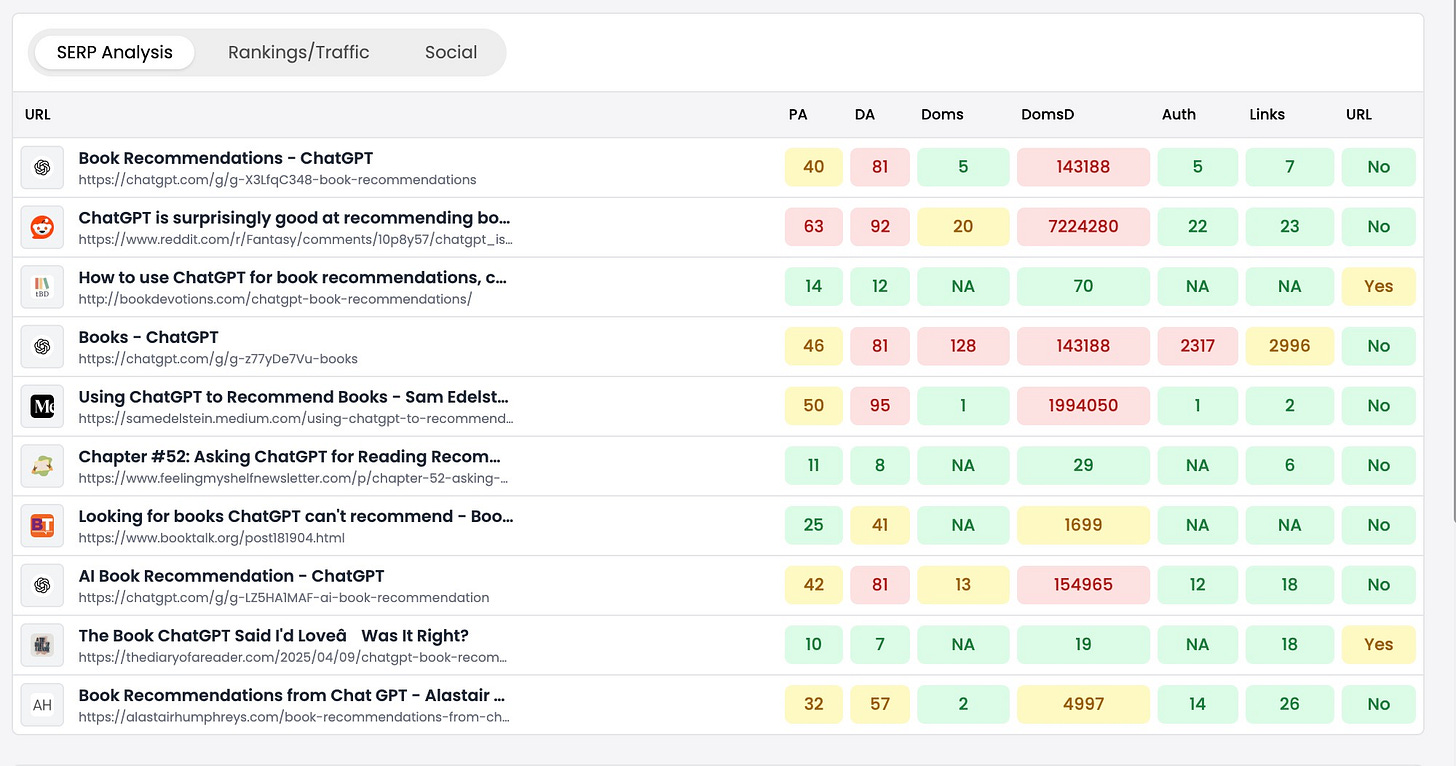The image size is (1456, 766).
Task: Click the BookTalk BT favicon
Action: [42, 526]
